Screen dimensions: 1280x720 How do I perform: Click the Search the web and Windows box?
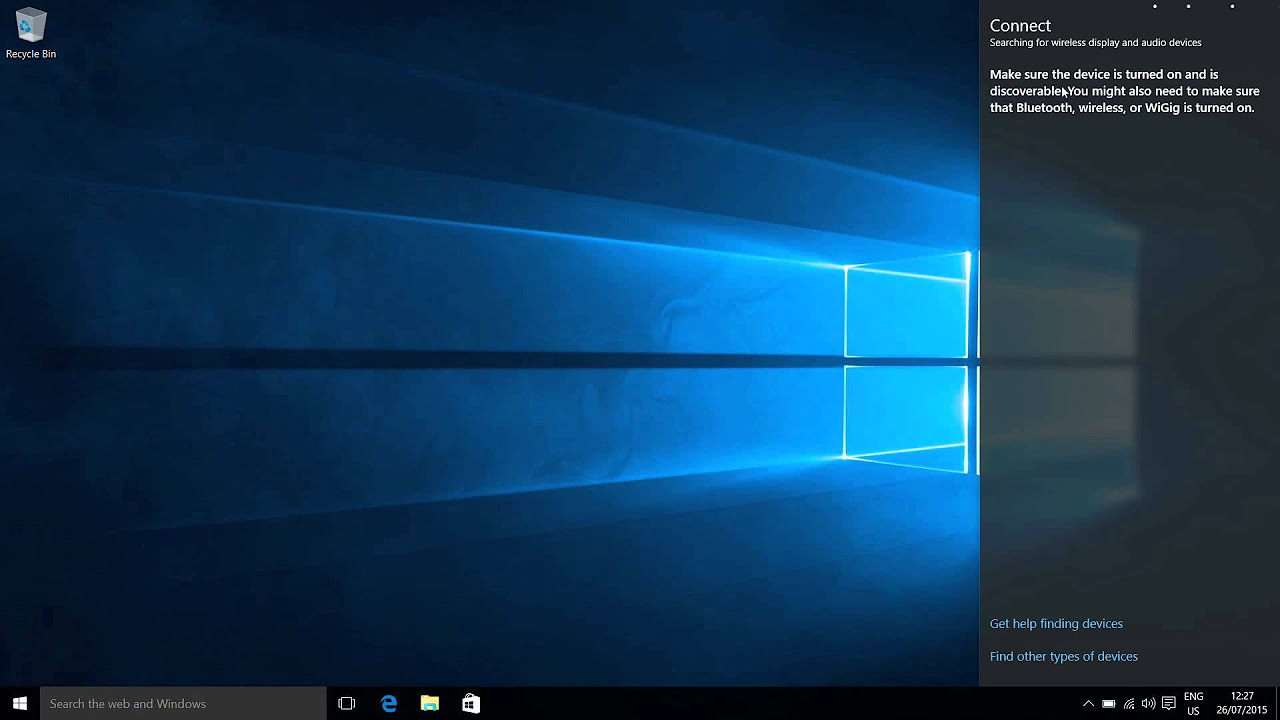183,704
